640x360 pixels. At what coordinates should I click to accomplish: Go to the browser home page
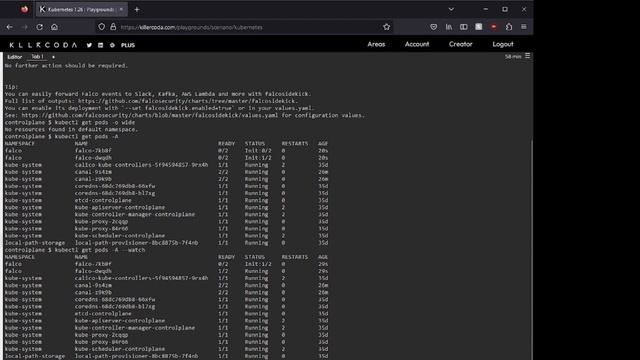[x=54, y=27]
